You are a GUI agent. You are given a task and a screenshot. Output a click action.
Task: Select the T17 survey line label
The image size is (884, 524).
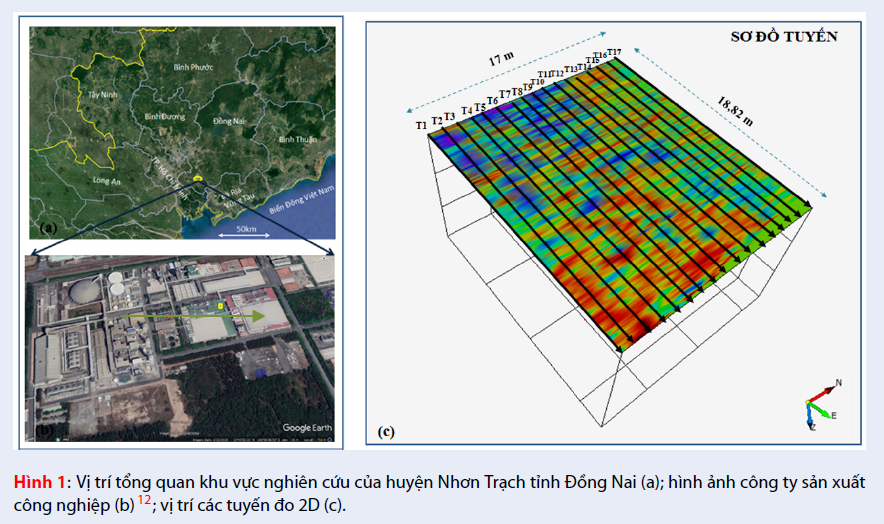613,52
